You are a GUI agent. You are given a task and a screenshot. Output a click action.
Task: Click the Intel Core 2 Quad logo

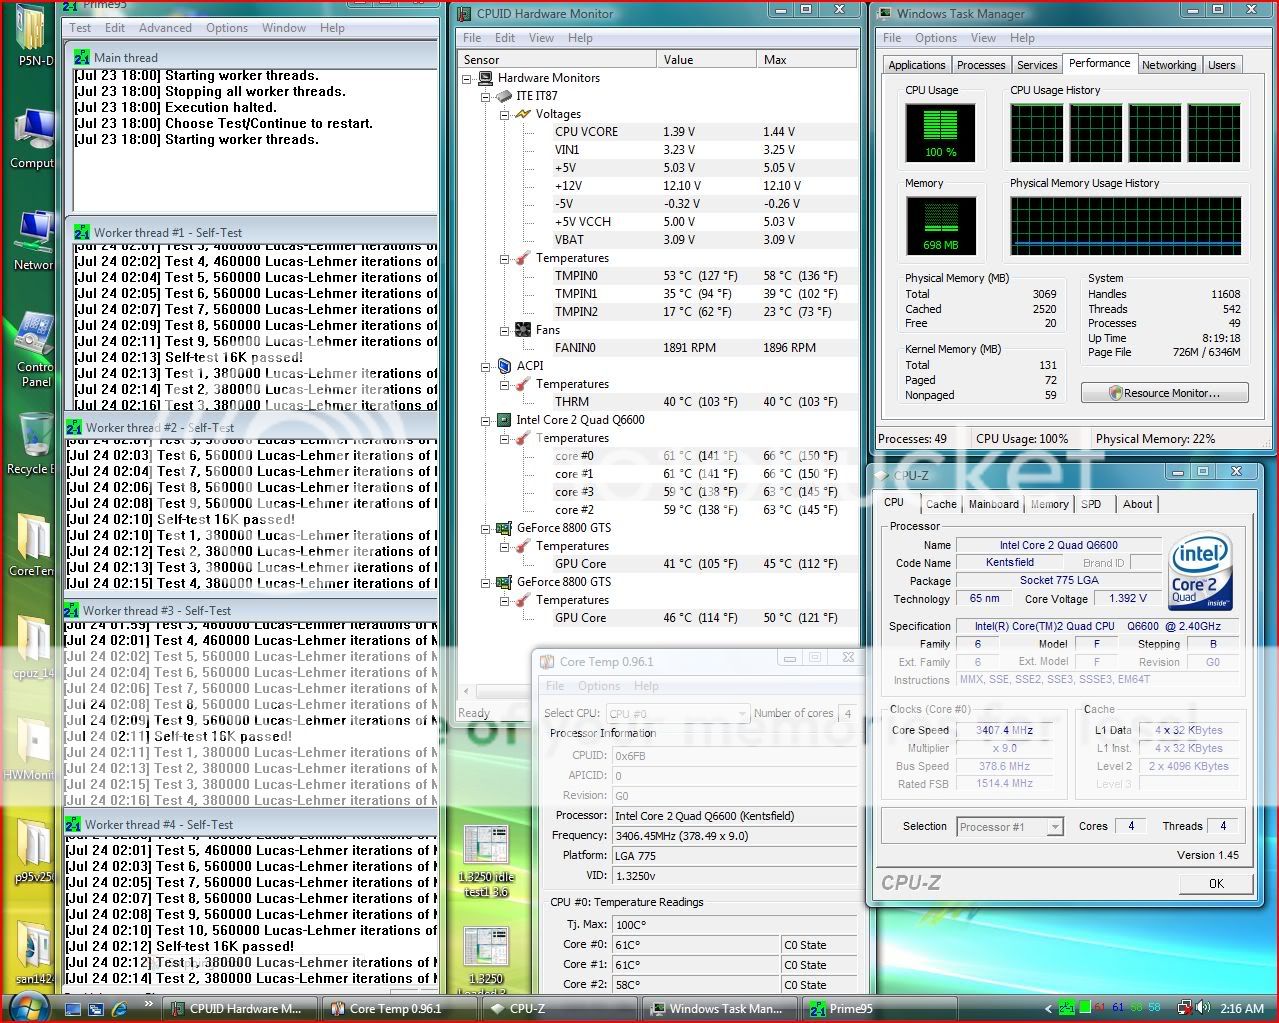(x=1199, y=572)
